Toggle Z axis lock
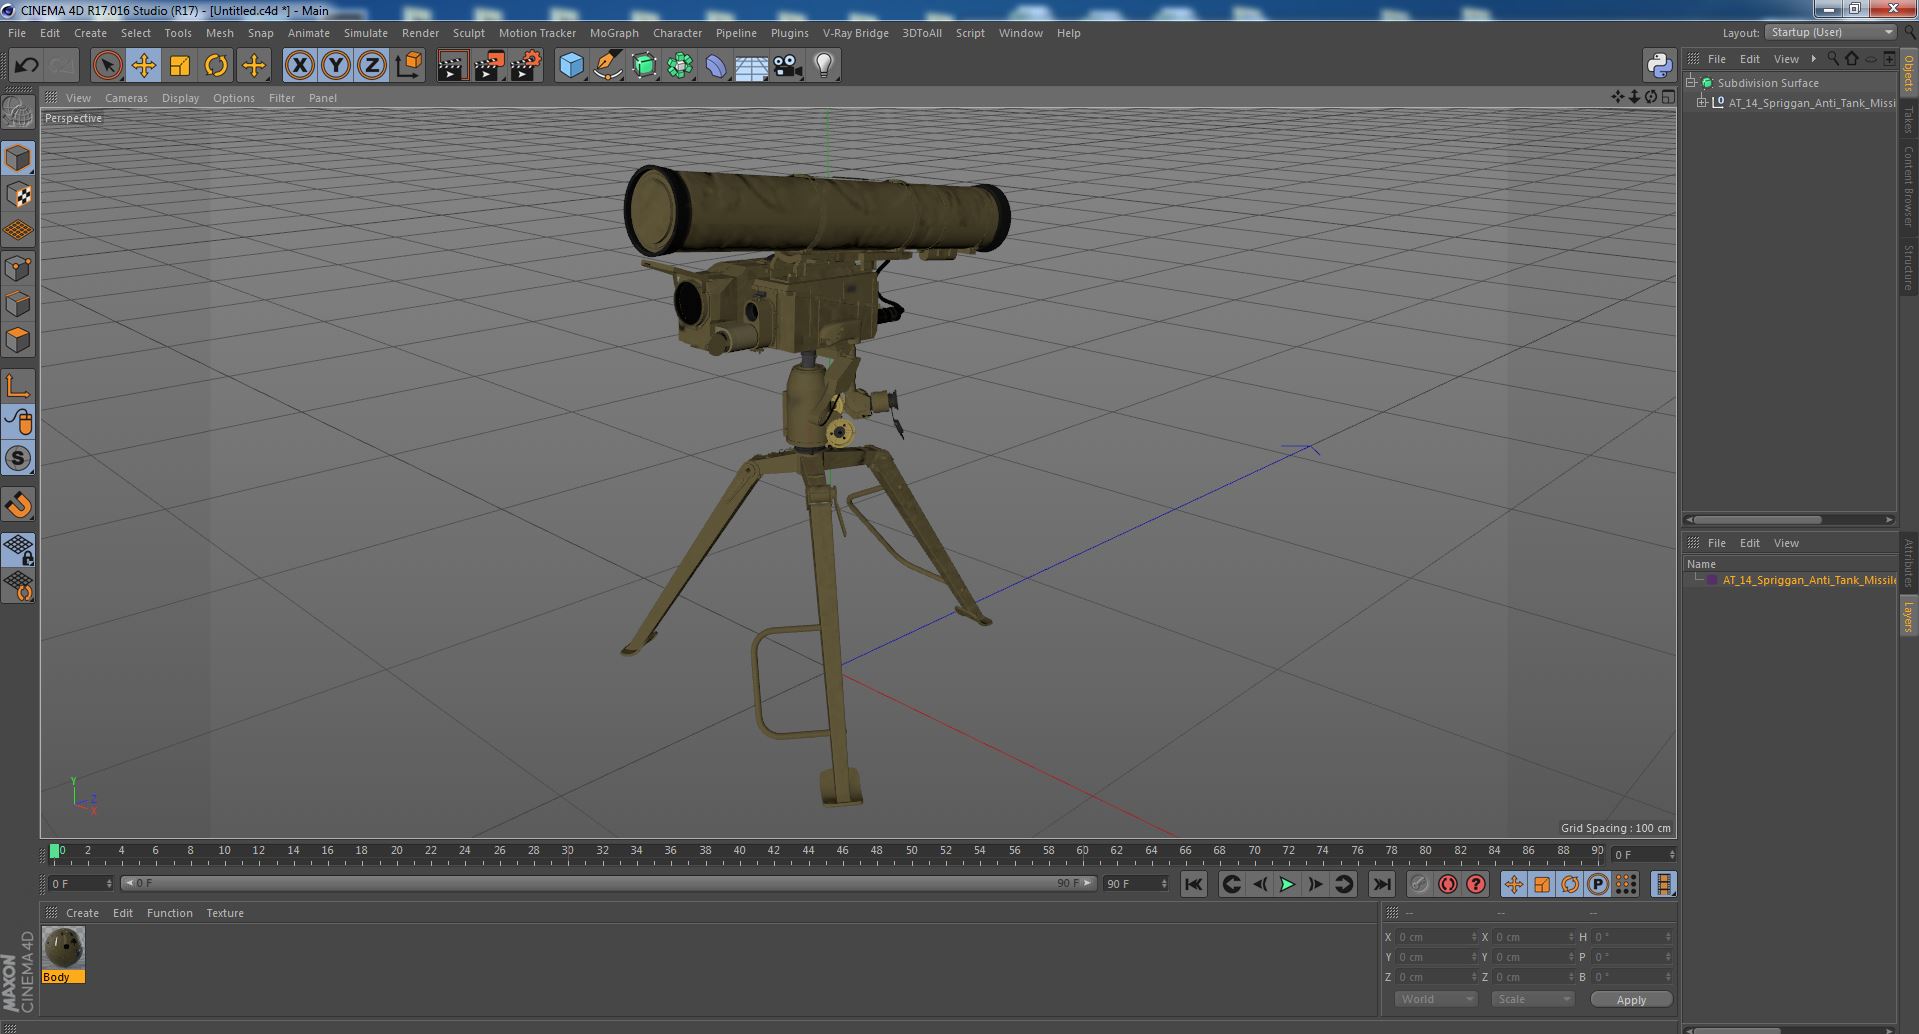Screen dimensions: 1919x1034 (372, 66)
